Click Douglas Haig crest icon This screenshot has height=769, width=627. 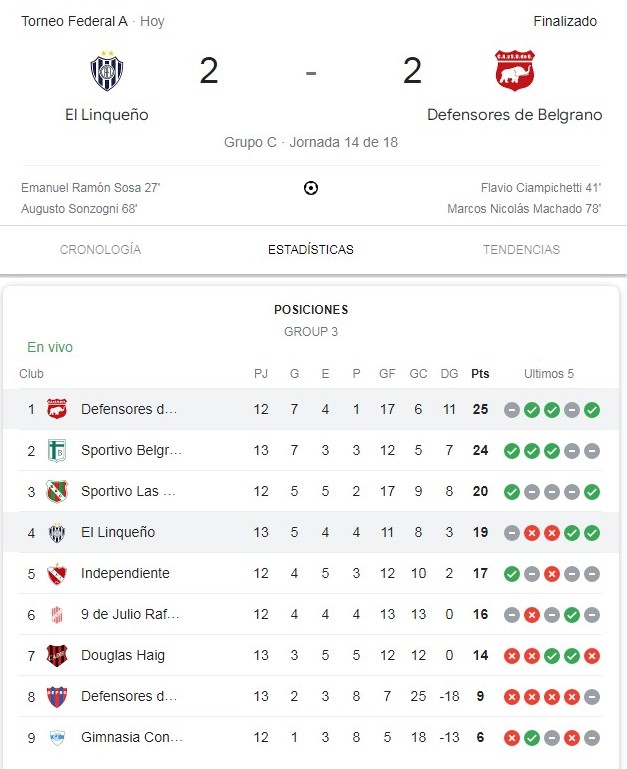coord(57,655)
